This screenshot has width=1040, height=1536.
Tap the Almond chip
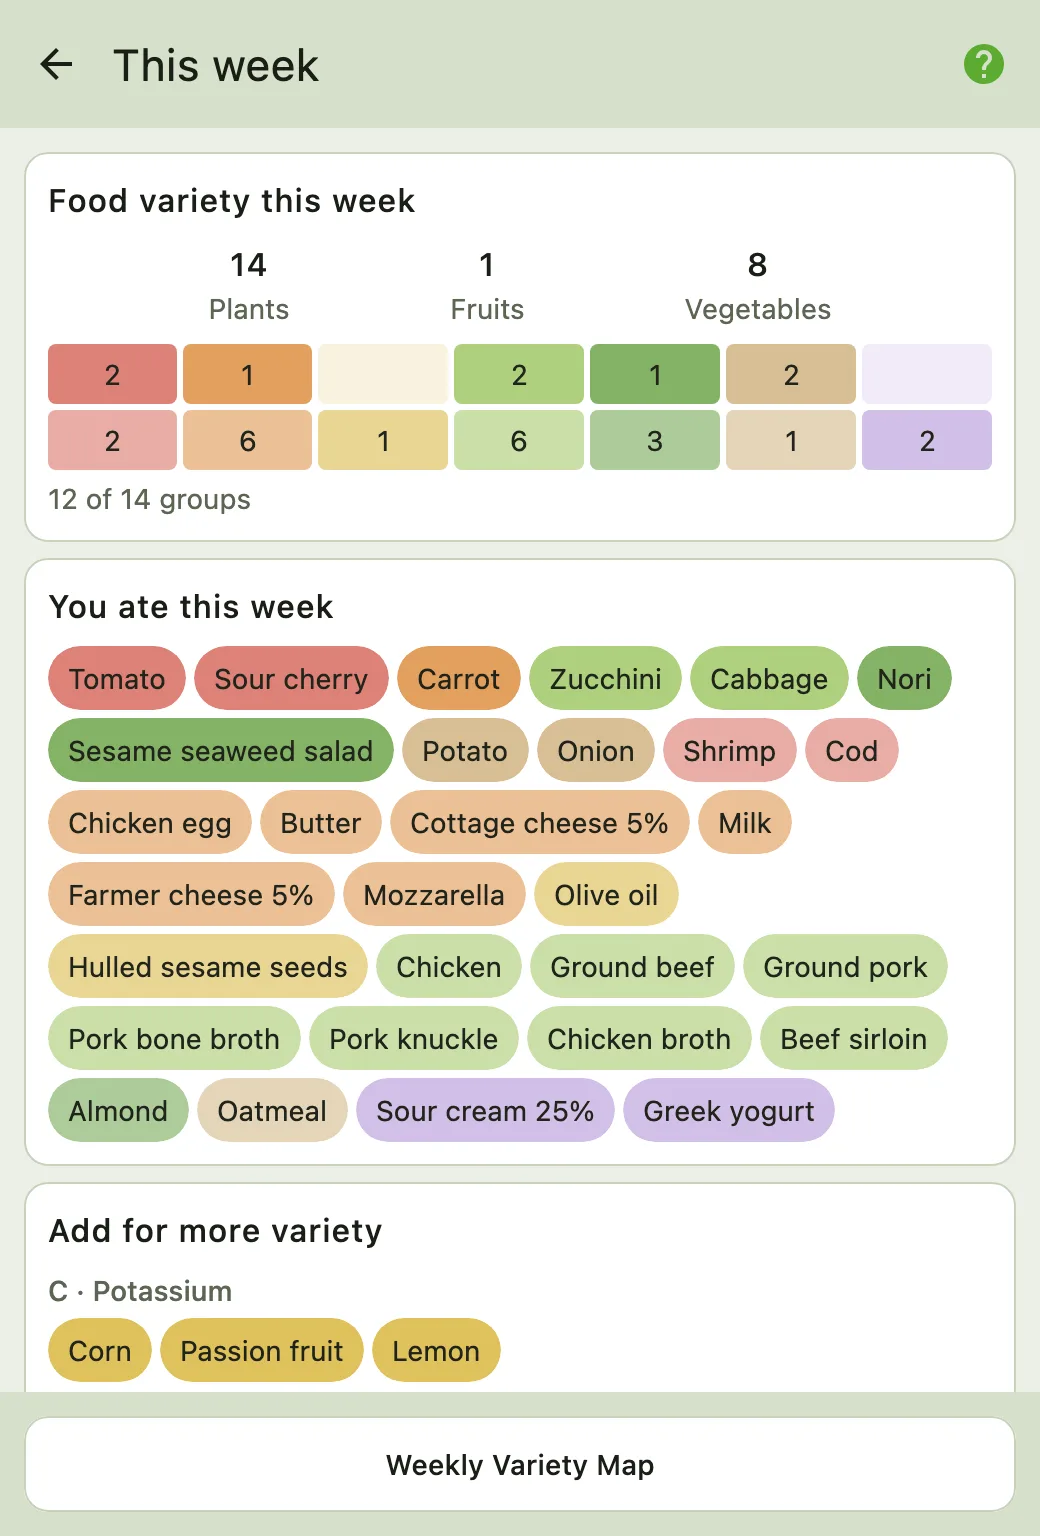118,1111
